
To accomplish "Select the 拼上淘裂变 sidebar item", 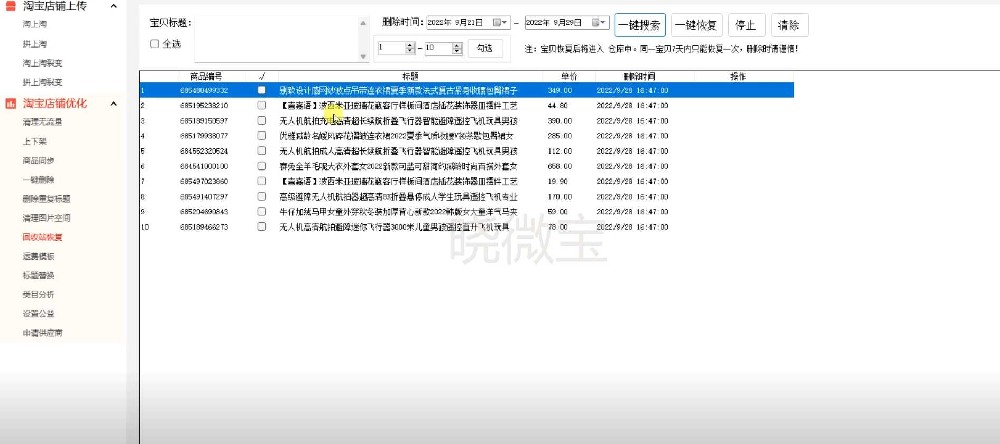I will click(42, 82).
